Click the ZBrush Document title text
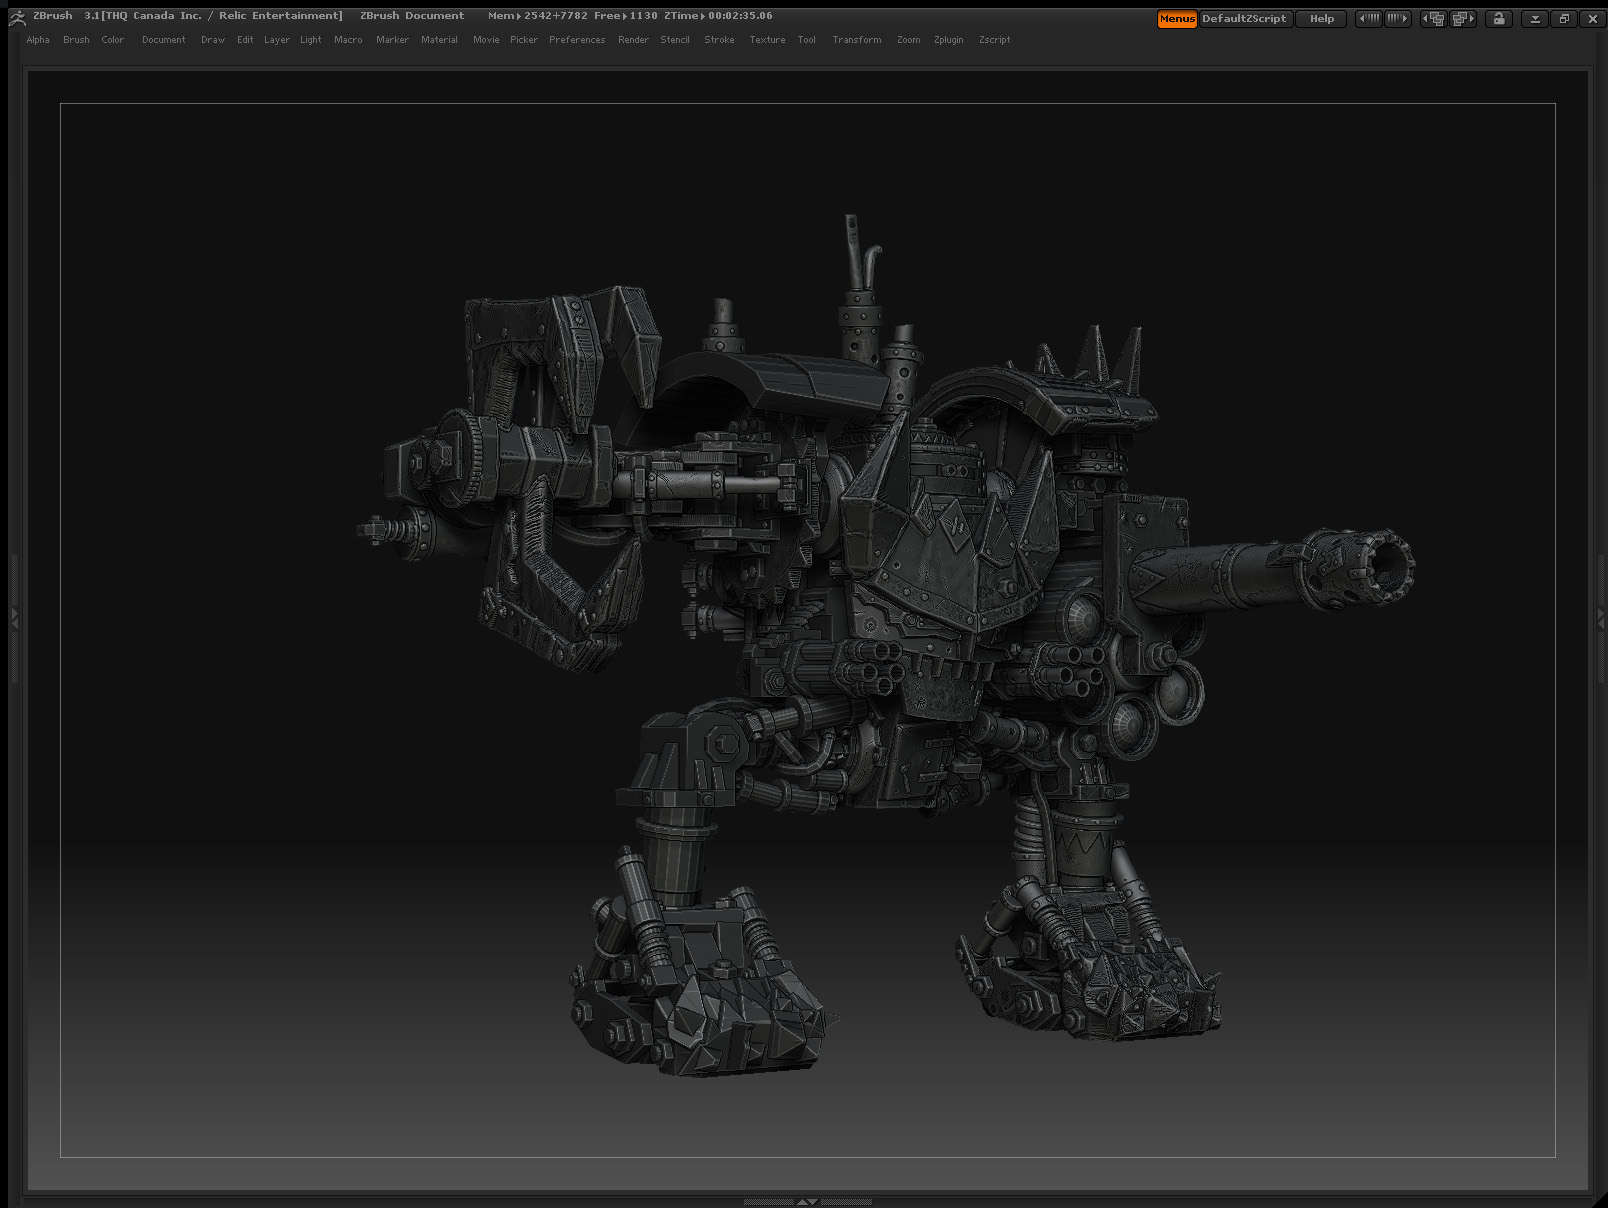This screenshot has height=1208, width=1608. click(x=412, y=16)
